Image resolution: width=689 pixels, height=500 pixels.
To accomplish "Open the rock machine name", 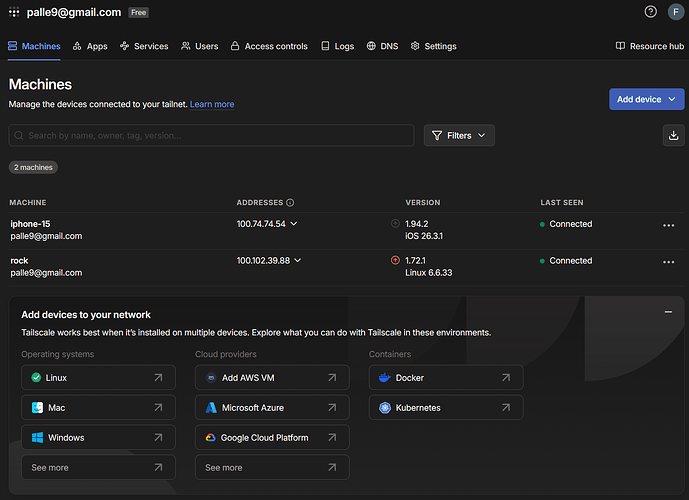I will click(19, 261).
